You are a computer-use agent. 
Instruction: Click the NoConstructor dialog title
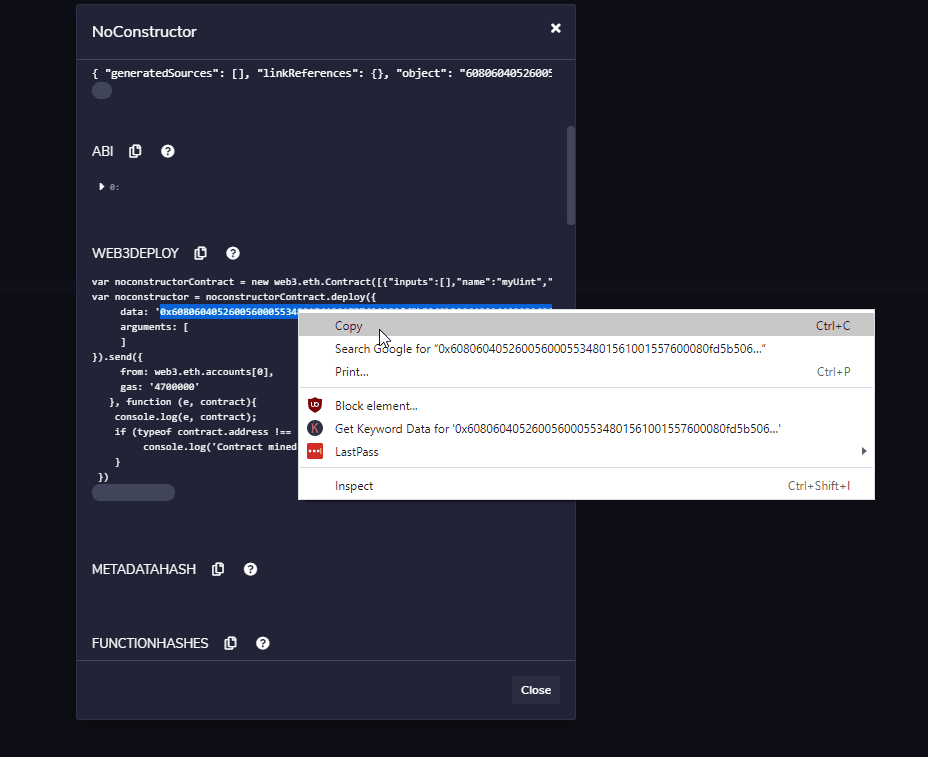(x=144, y=32)
